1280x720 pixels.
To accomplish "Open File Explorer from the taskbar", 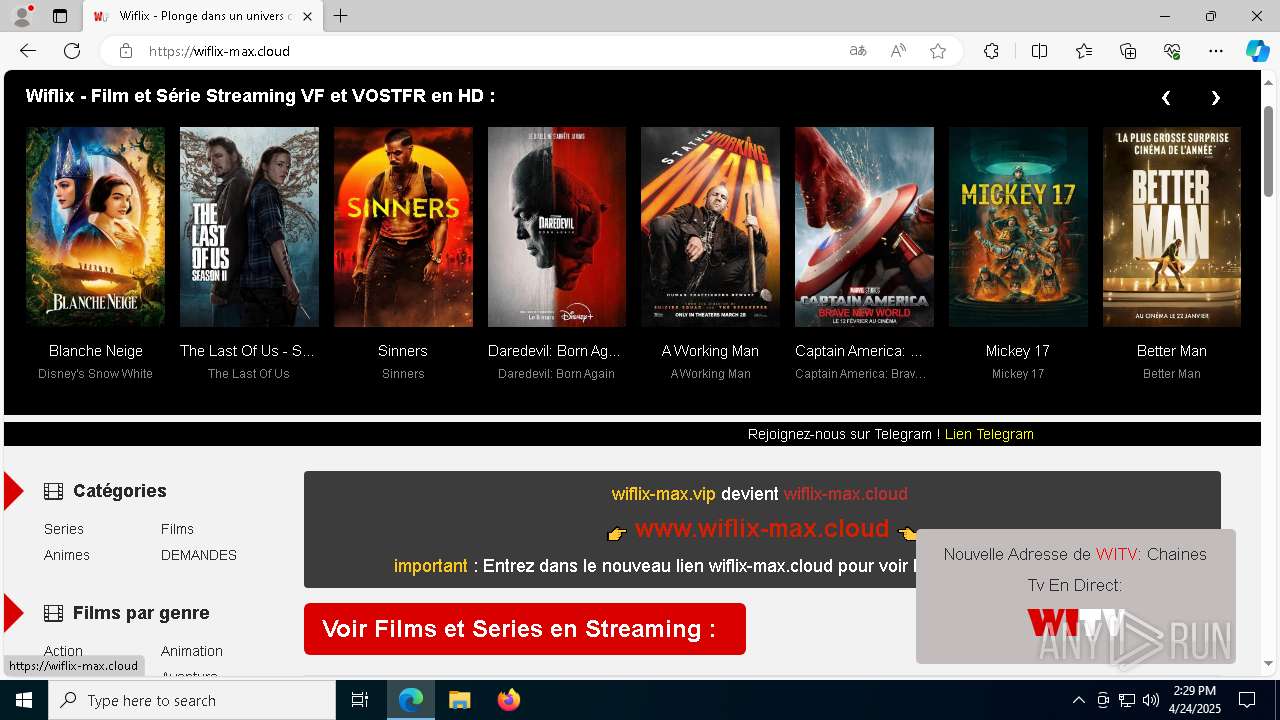I will [x=459, y=700].
